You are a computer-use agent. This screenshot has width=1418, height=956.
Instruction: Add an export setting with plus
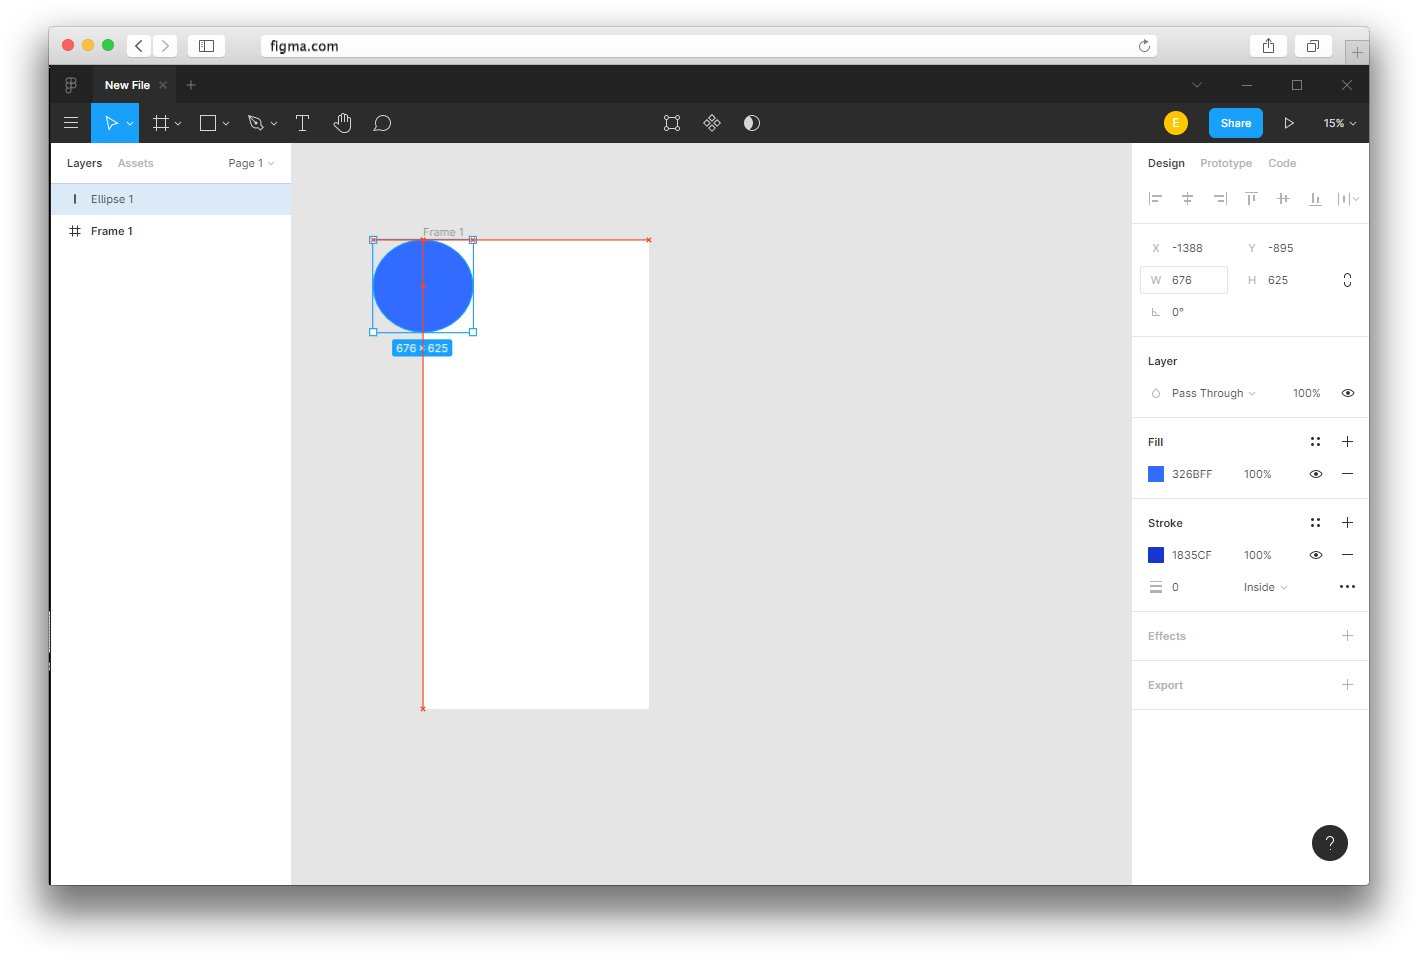pyautogui.click(x=1347, y=685)
